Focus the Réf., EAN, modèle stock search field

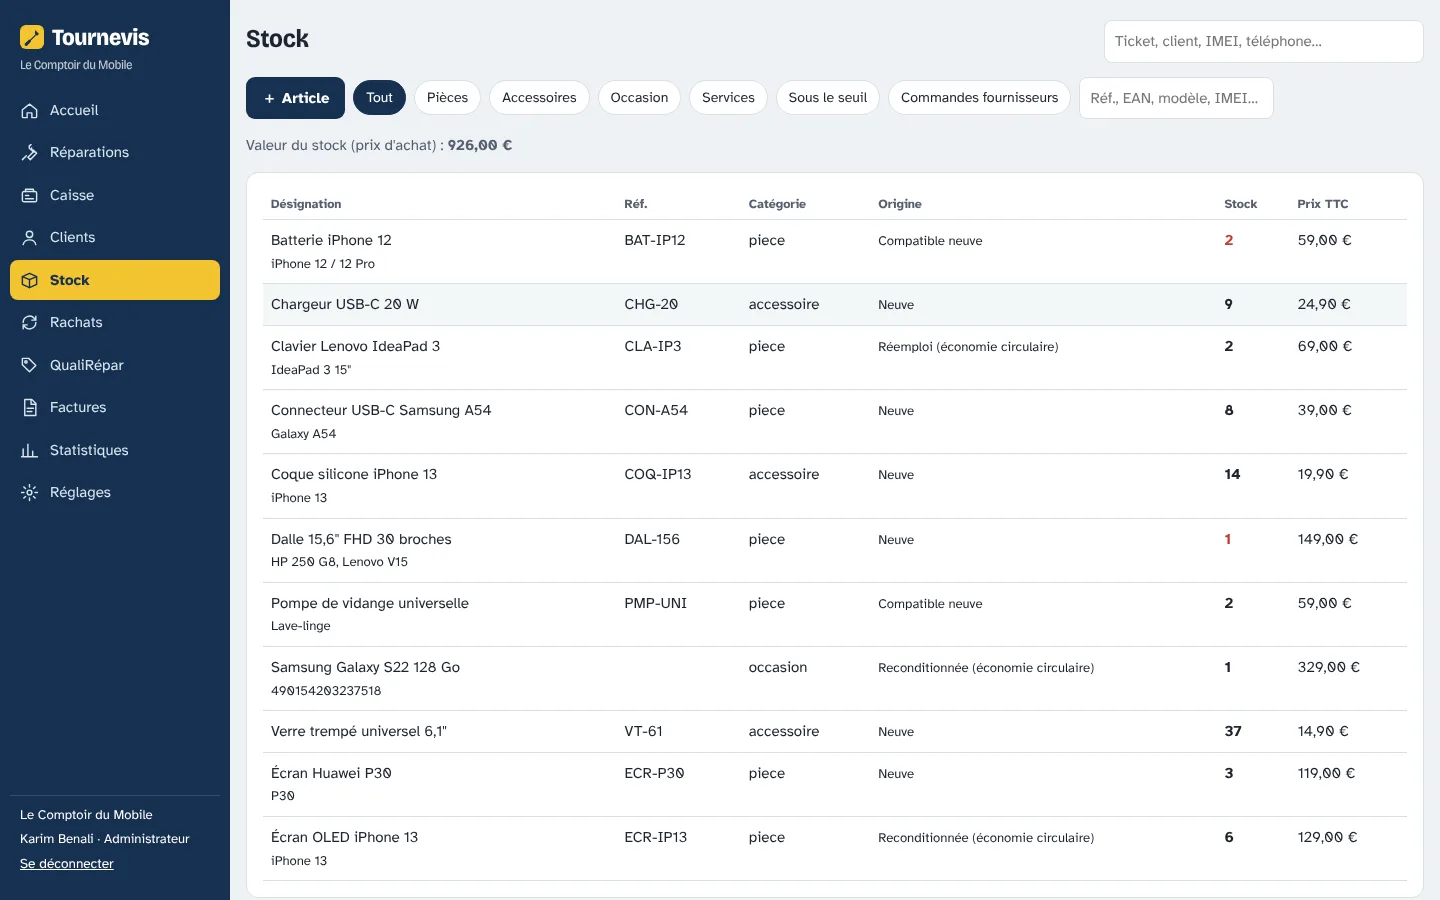[1175, 98]
